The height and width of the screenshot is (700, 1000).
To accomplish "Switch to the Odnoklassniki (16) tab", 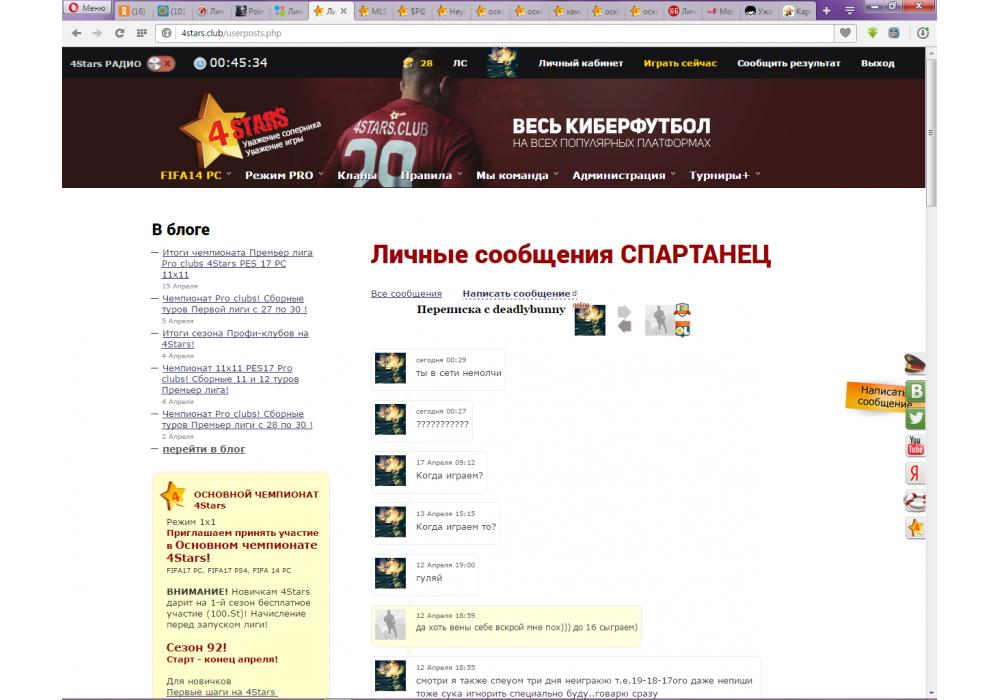I will [x=133, y=11].
